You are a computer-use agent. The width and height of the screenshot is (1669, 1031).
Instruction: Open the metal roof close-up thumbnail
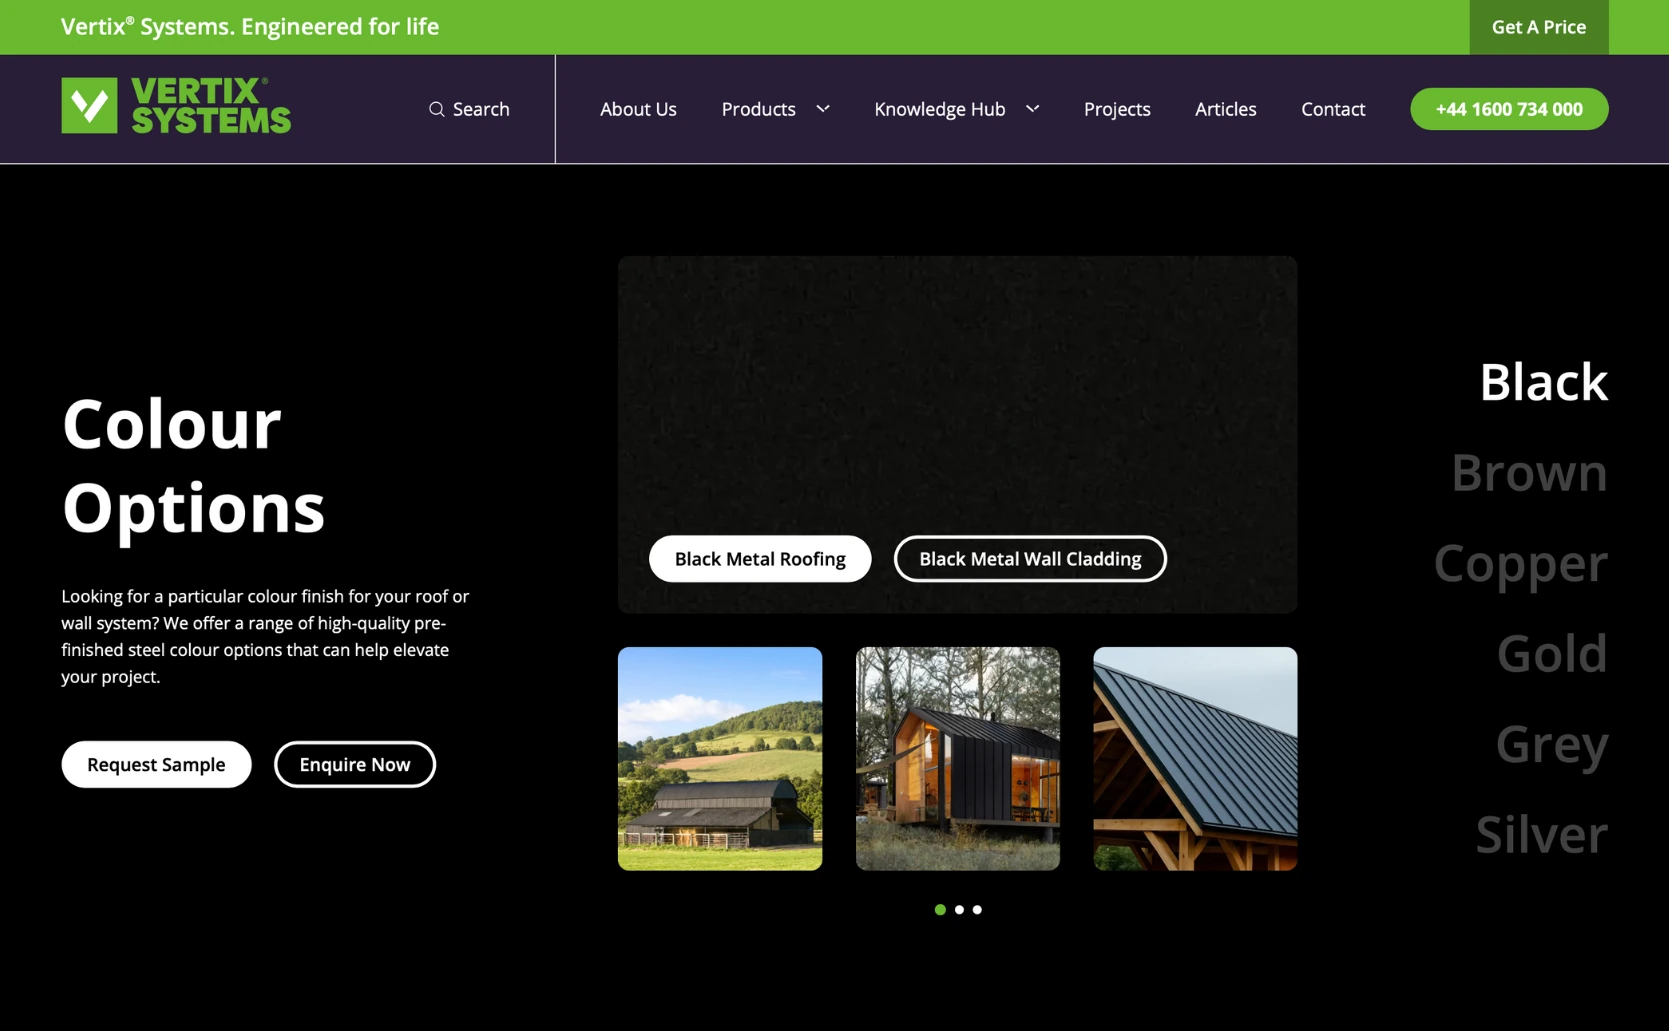(1195, 758)
